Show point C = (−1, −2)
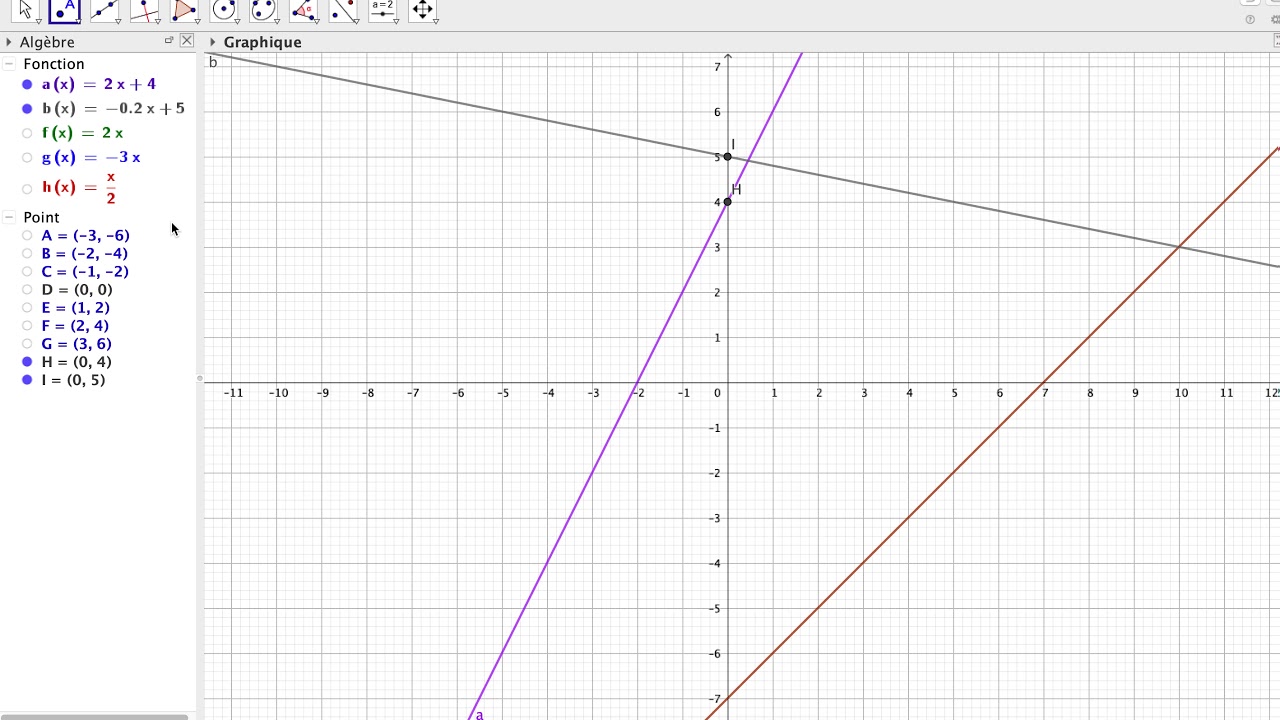1280x720 pixels. [27, 272]
